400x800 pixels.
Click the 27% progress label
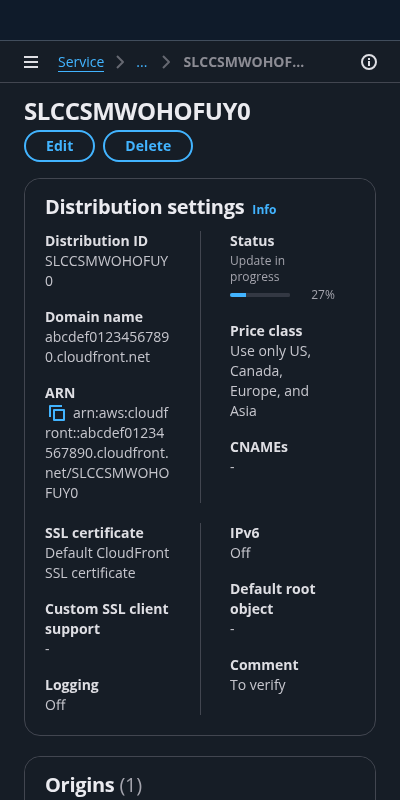click(x=323, y=294)
